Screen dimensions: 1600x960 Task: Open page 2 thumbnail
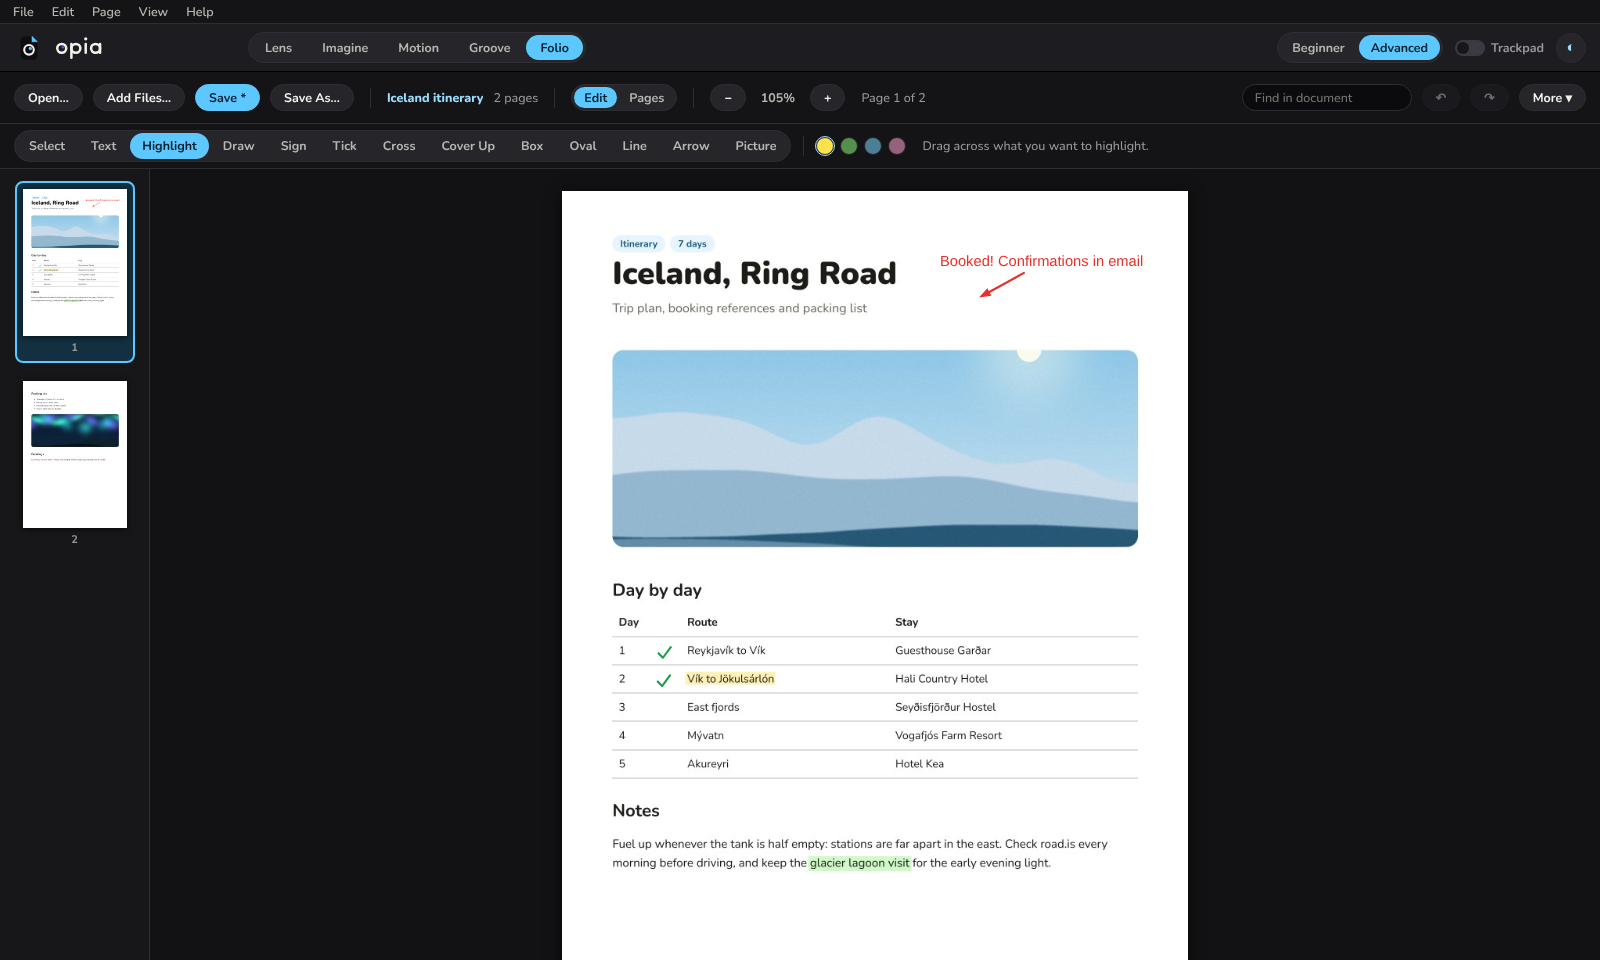click(75, 455)
